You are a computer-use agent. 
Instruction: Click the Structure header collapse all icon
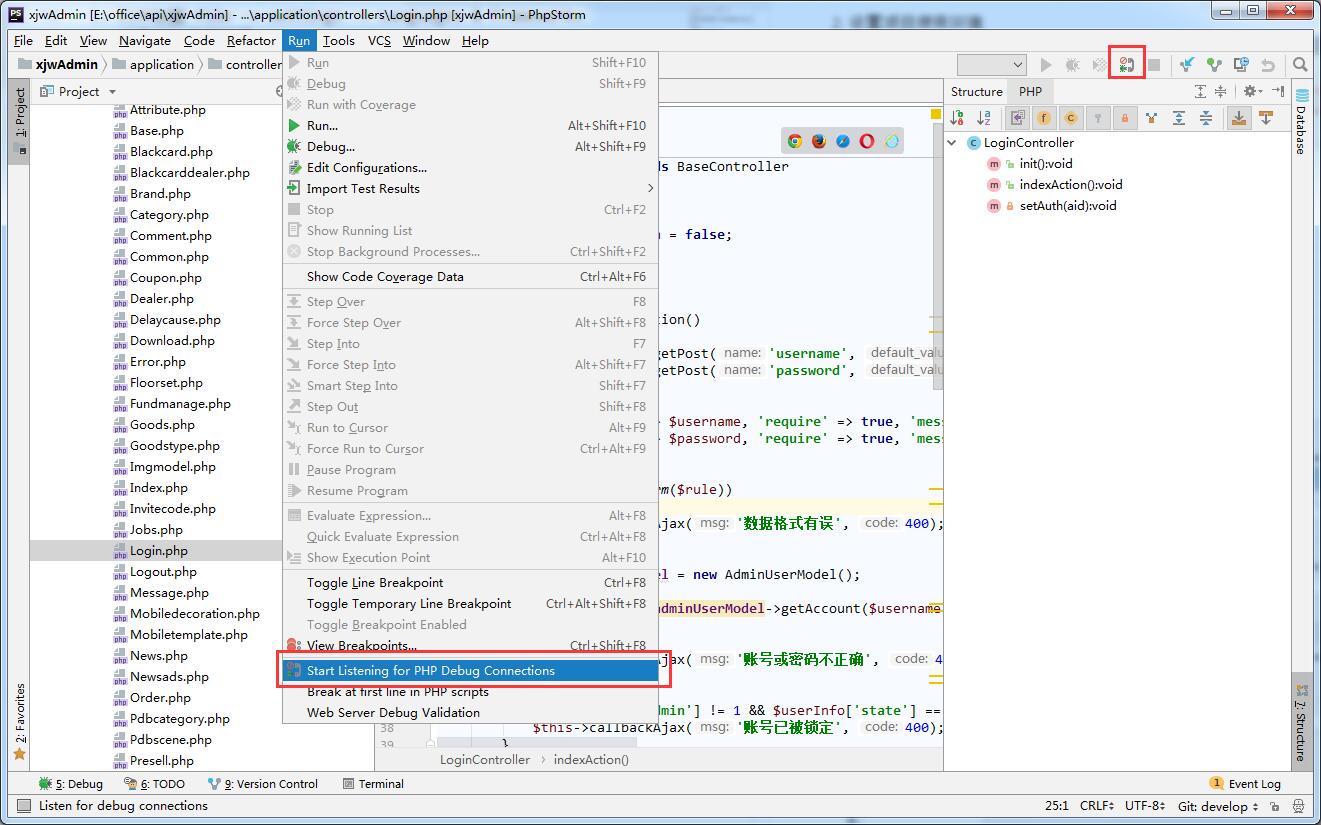point(1223,91)
